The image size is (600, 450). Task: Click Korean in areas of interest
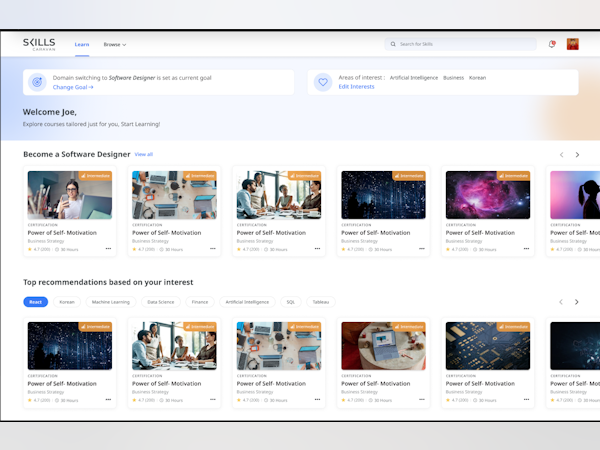pyautogui.click(x=478, y=78)
